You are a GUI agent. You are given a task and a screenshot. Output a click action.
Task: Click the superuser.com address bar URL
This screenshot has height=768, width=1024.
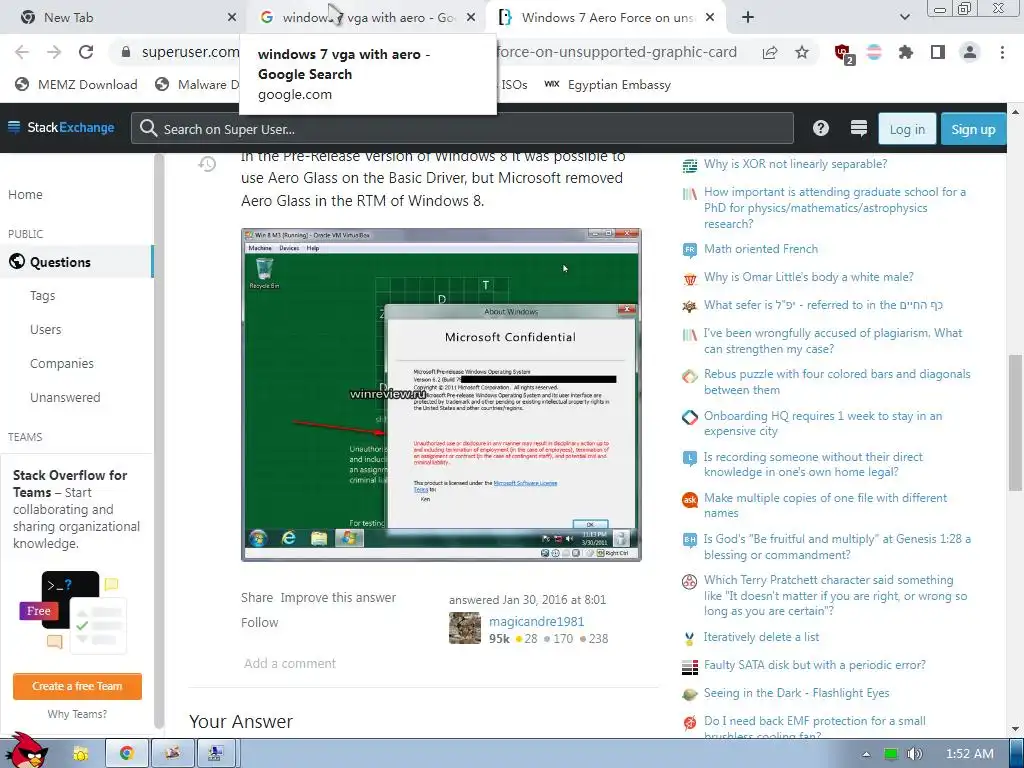click(x=190, y=52)
